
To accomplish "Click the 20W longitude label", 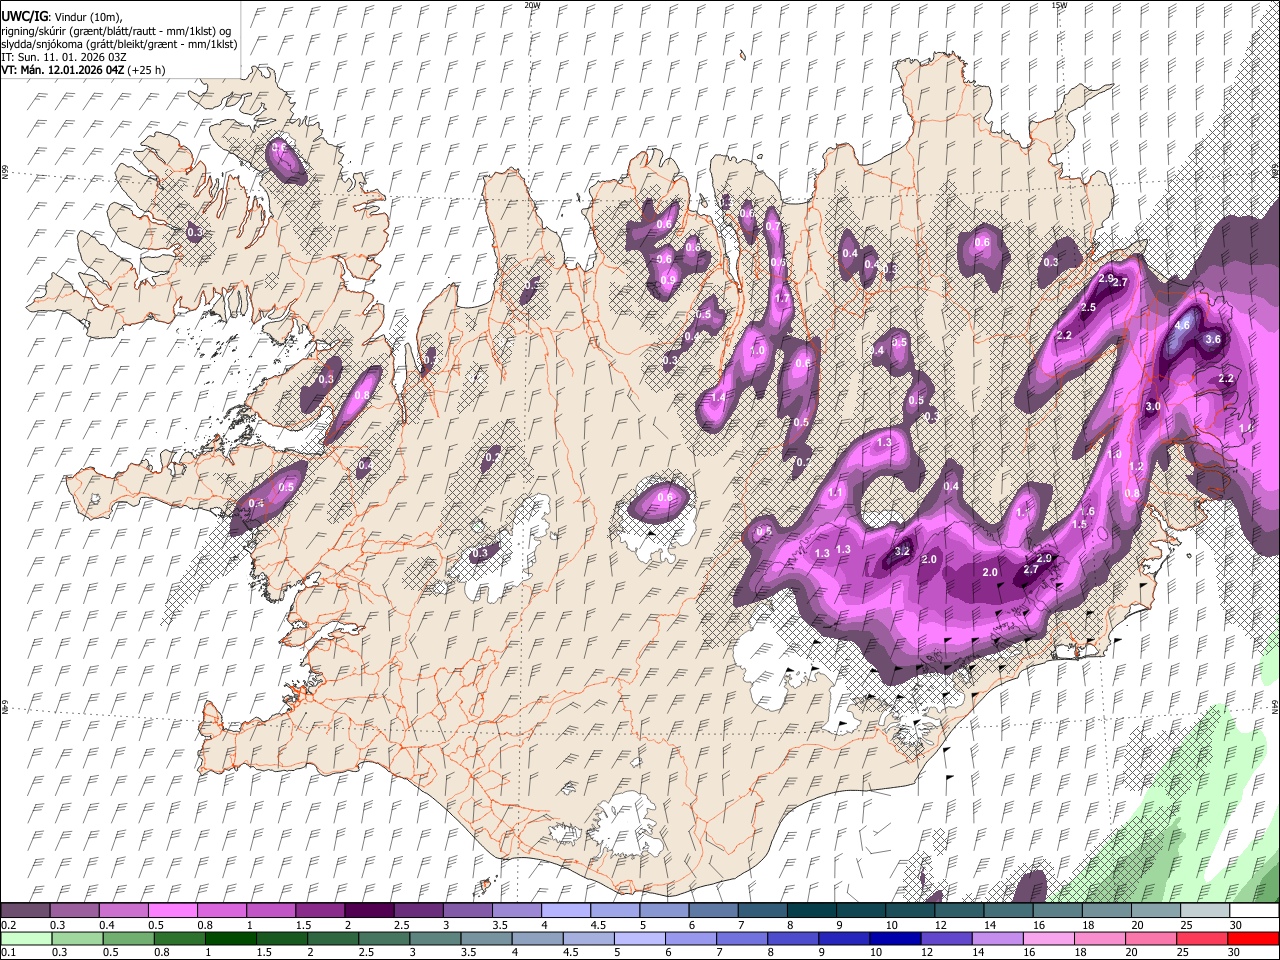I will coord(532,5).
